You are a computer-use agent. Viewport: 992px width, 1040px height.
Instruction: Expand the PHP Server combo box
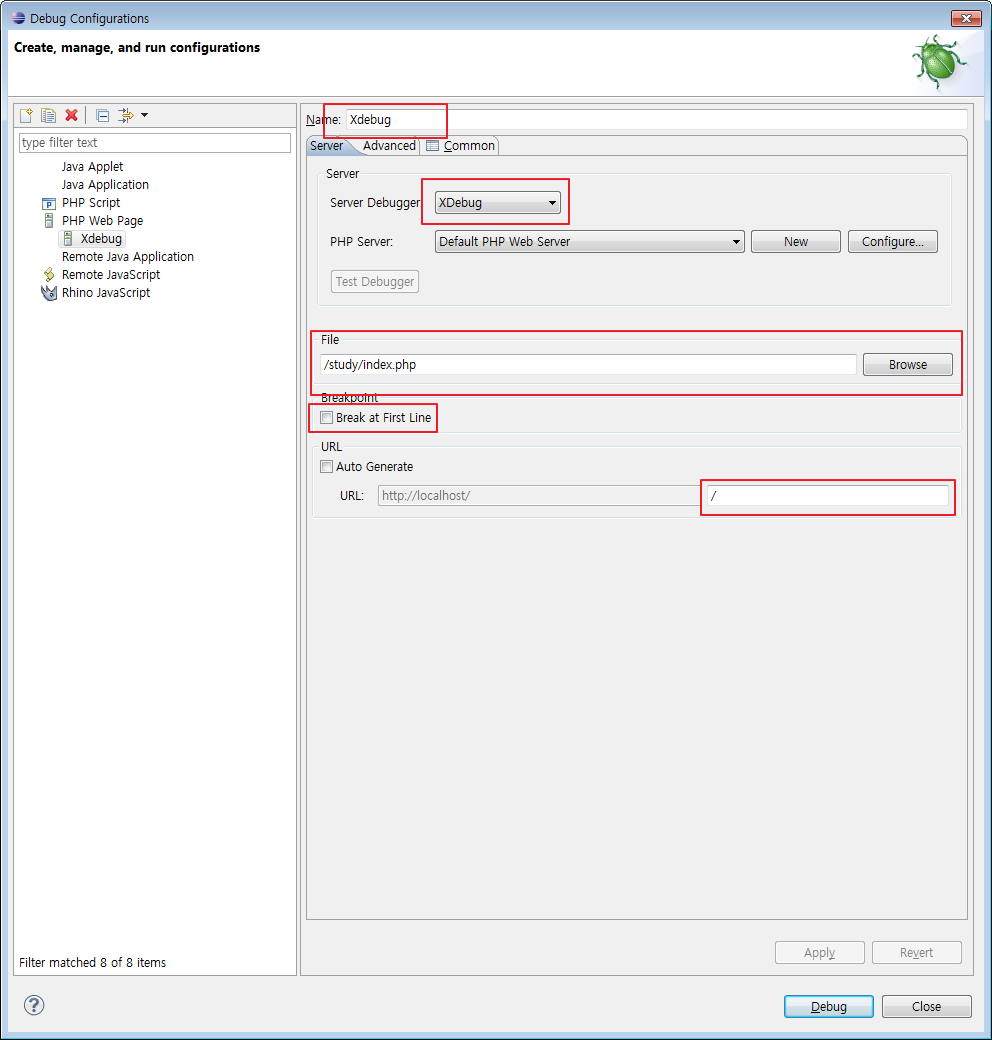pyautogui.click(x=589, y=242)
